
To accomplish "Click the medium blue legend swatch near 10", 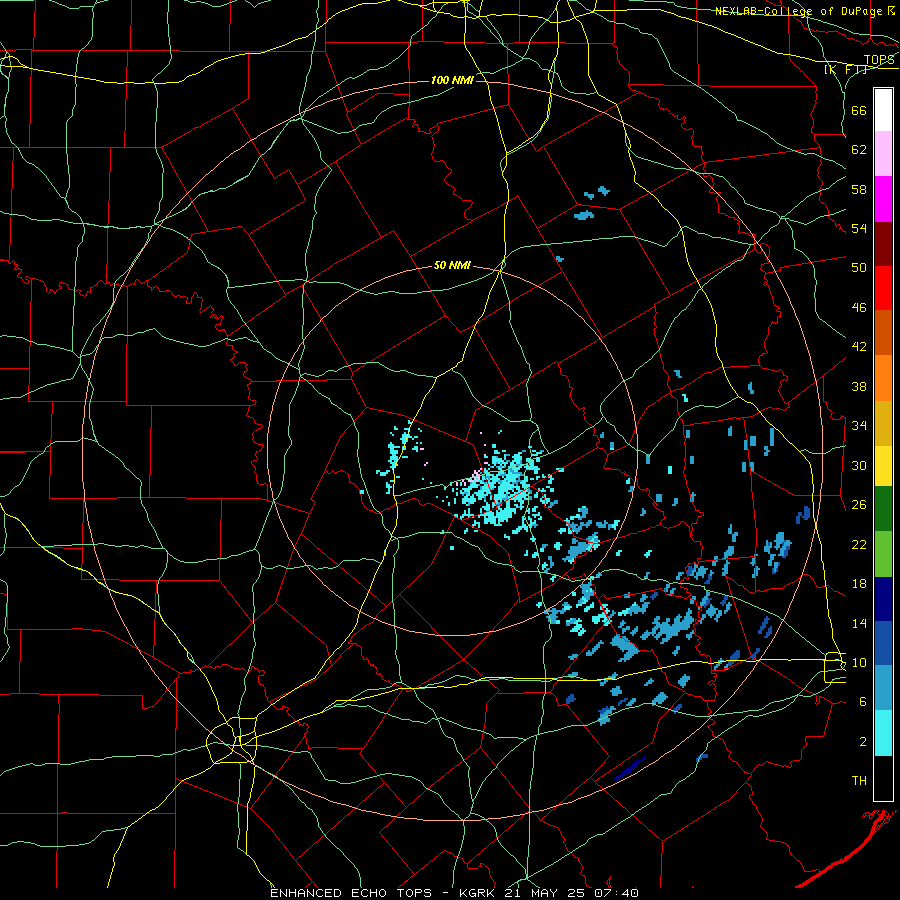I will coord(883,643).
